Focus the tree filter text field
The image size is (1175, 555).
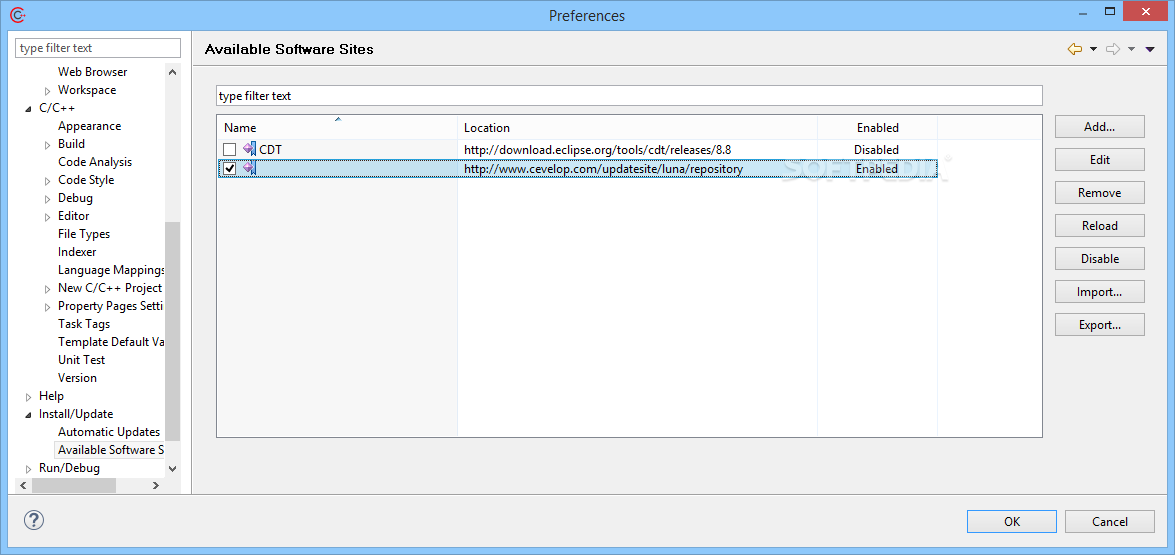point(98,48)
